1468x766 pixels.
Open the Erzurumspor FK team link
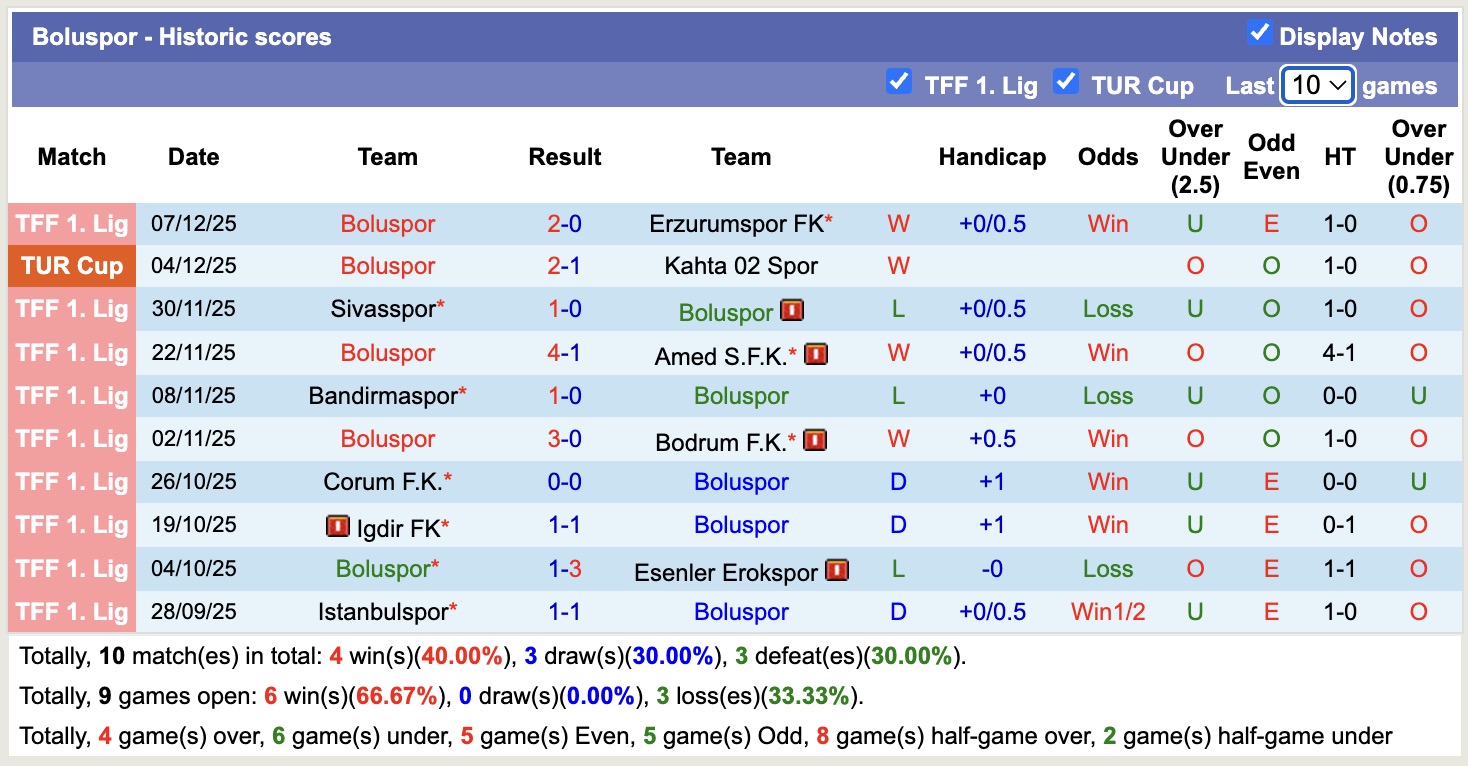tap(735, 223)
